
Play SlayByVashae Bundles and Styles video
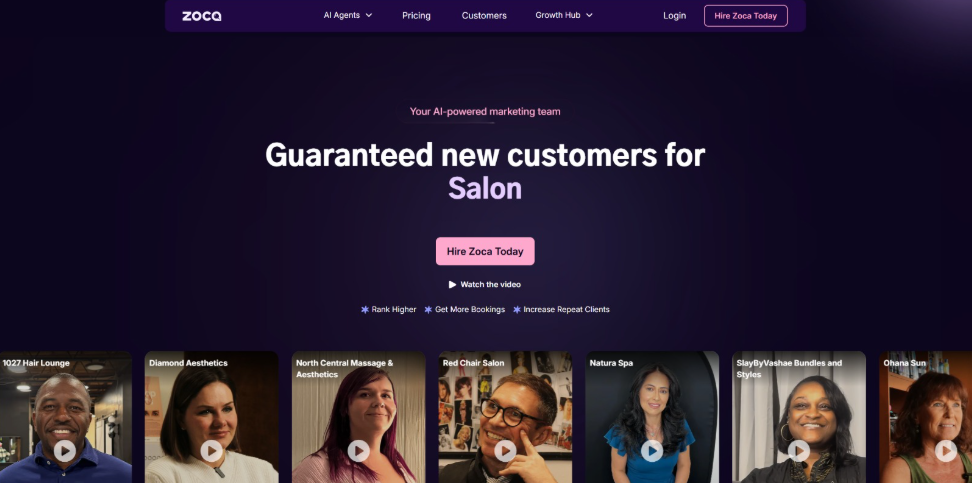(x=798, y=451)
